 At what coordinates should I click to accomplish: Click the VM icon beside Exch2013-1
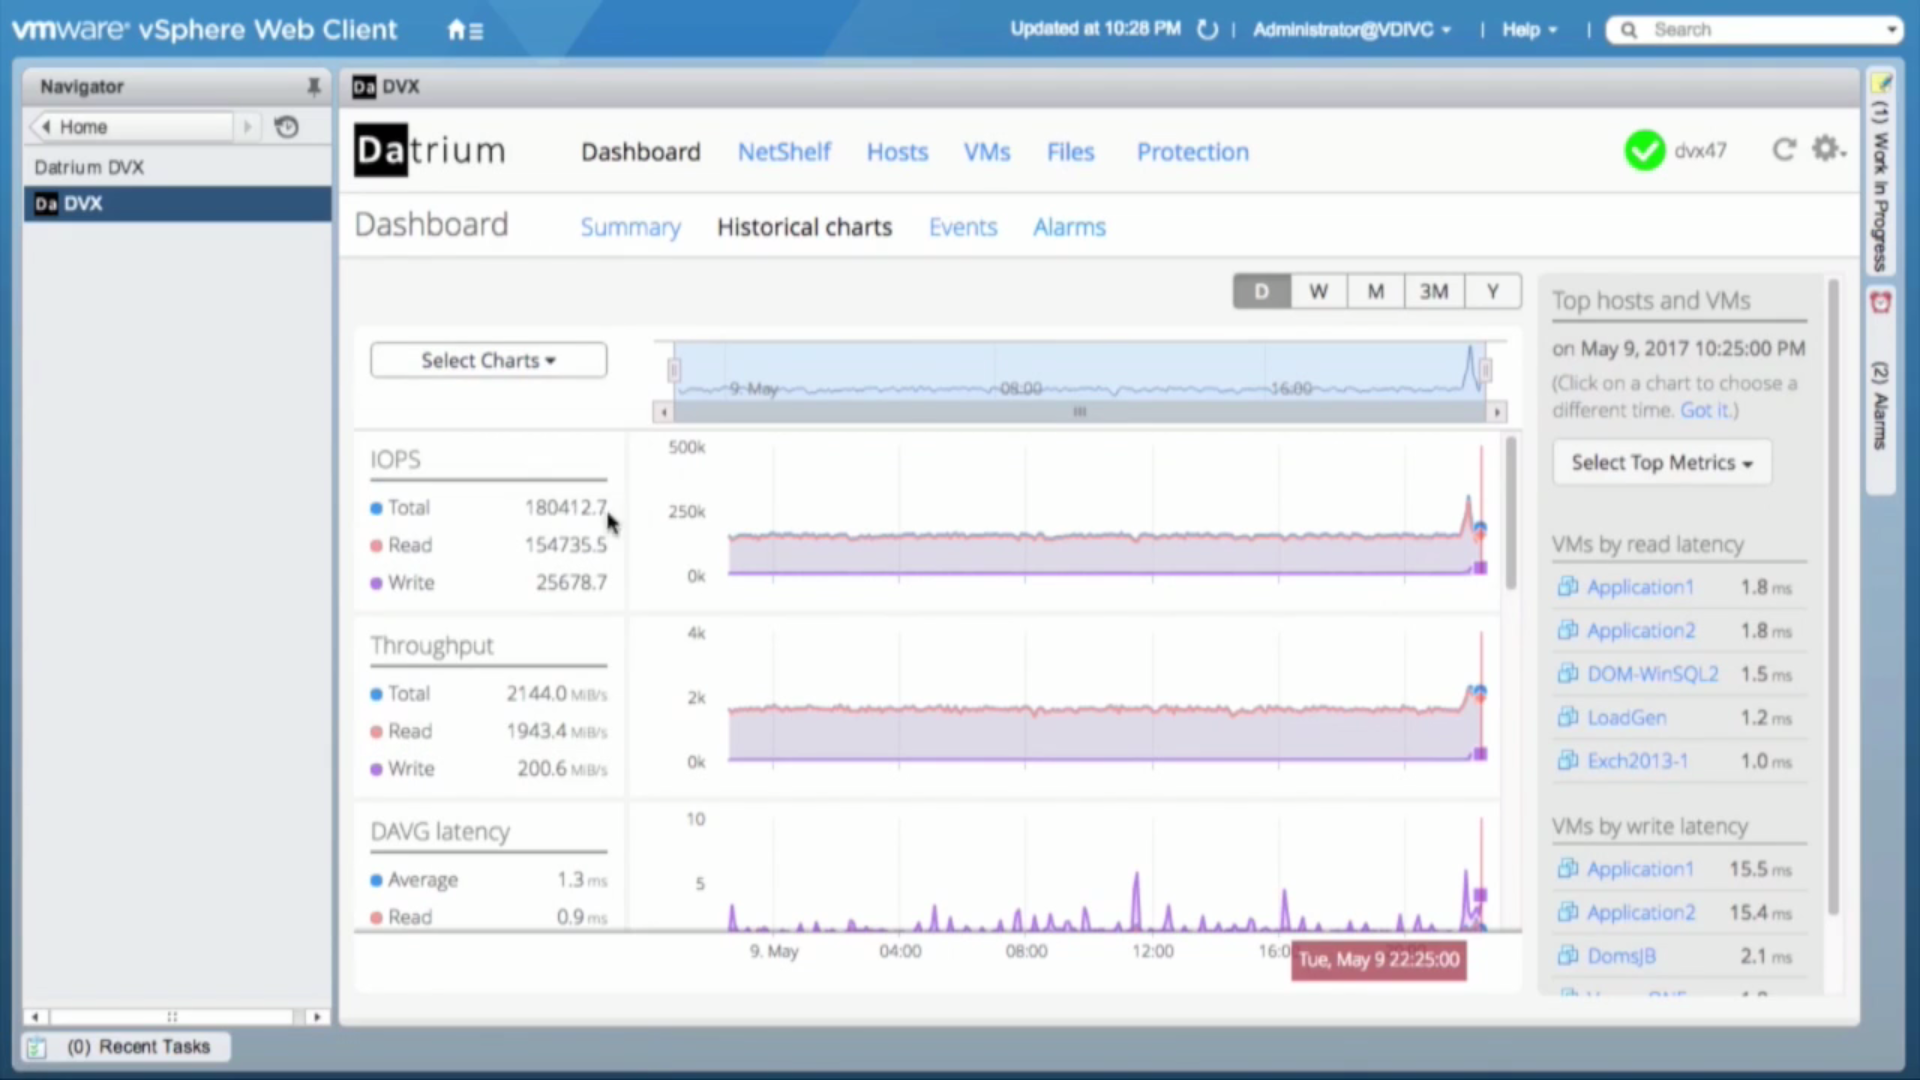point(1567,761)
